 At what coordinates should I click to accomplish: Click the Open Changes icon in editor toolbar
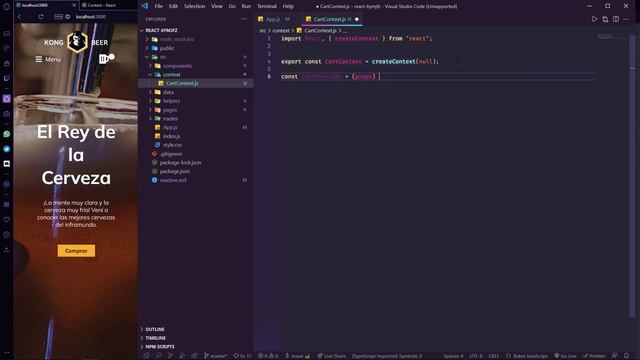(x=605, y=19)
